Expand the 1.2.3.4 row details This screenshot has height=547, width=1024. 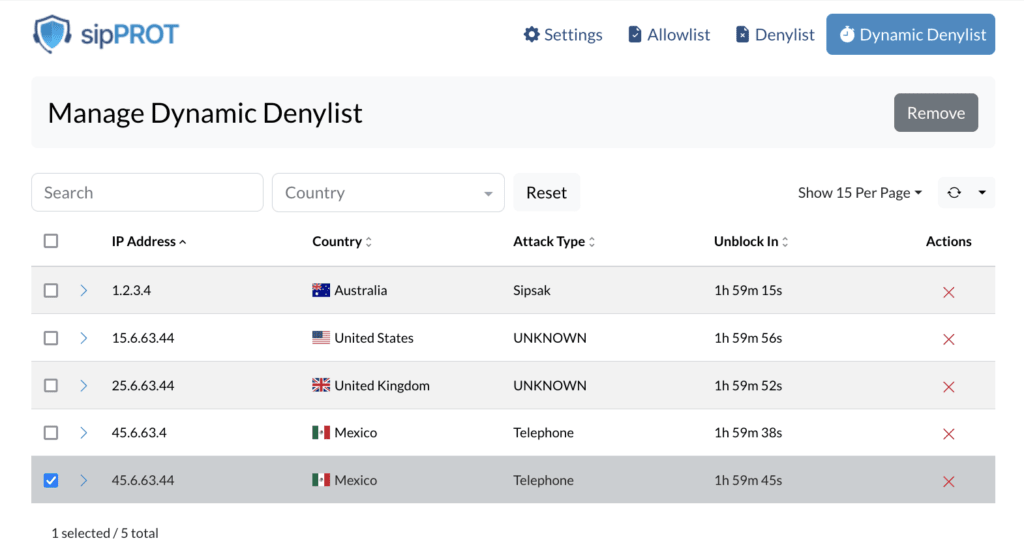[84, 290]
